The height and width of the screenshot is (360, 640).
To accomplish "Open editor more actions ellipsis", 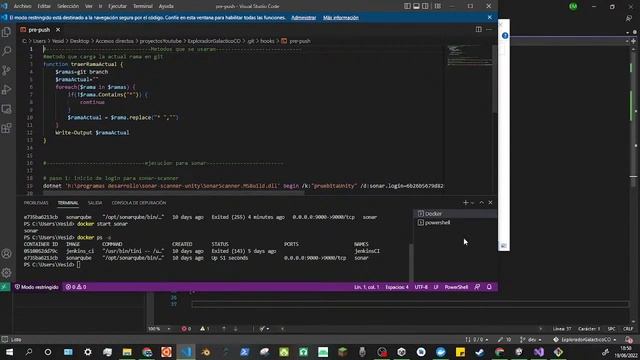I will [489, 29].
